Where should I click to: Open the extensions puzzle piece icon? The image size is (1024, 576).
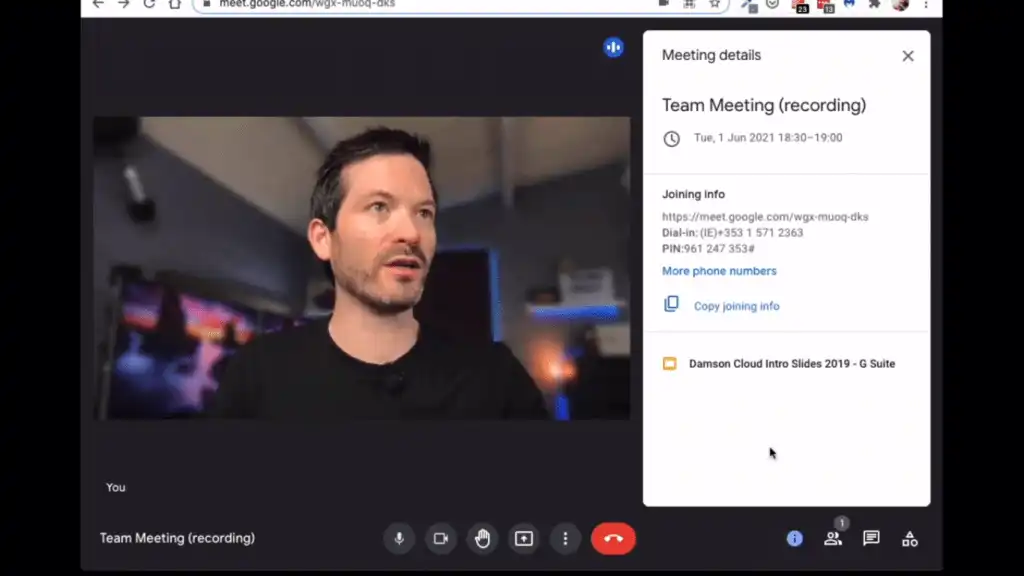pyautogui.click(x=874, y=4)
